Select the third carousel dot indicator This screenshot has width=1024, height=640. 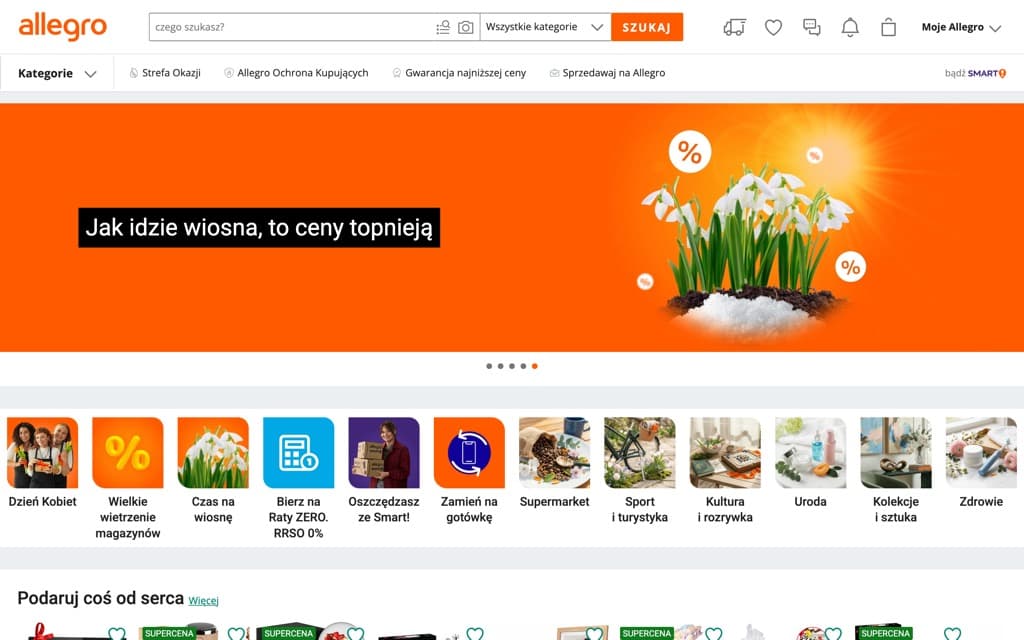513,366
